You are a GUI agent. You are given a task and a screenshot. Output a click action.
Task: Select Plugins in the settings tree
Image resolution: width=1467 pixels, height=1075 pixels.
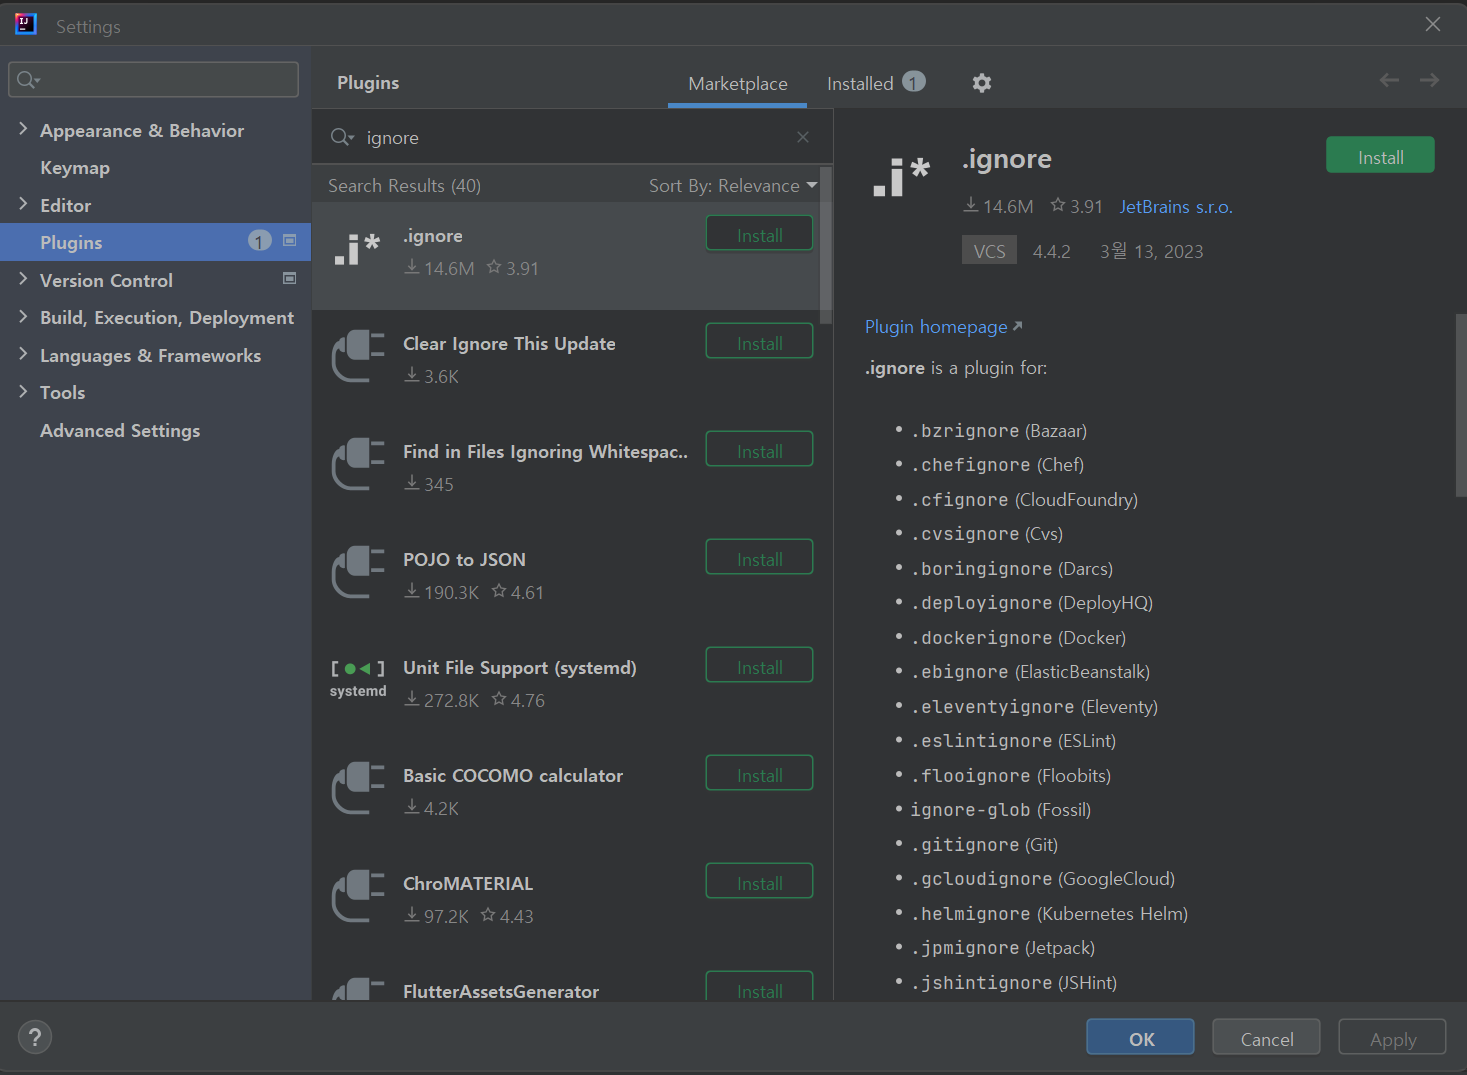156,242
